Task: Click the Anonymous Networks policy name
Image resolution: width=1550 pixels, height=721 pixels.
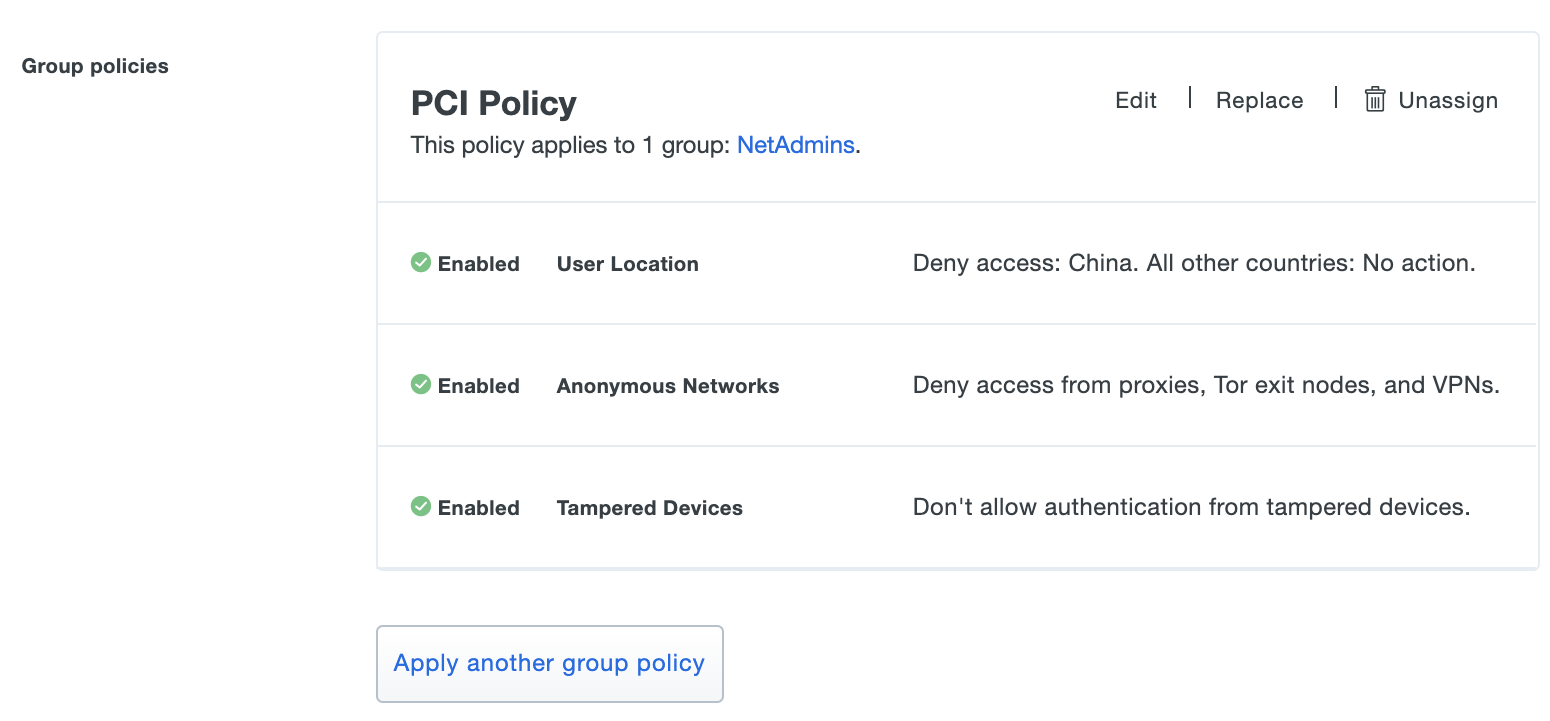Action: click(x=667, y=385)
